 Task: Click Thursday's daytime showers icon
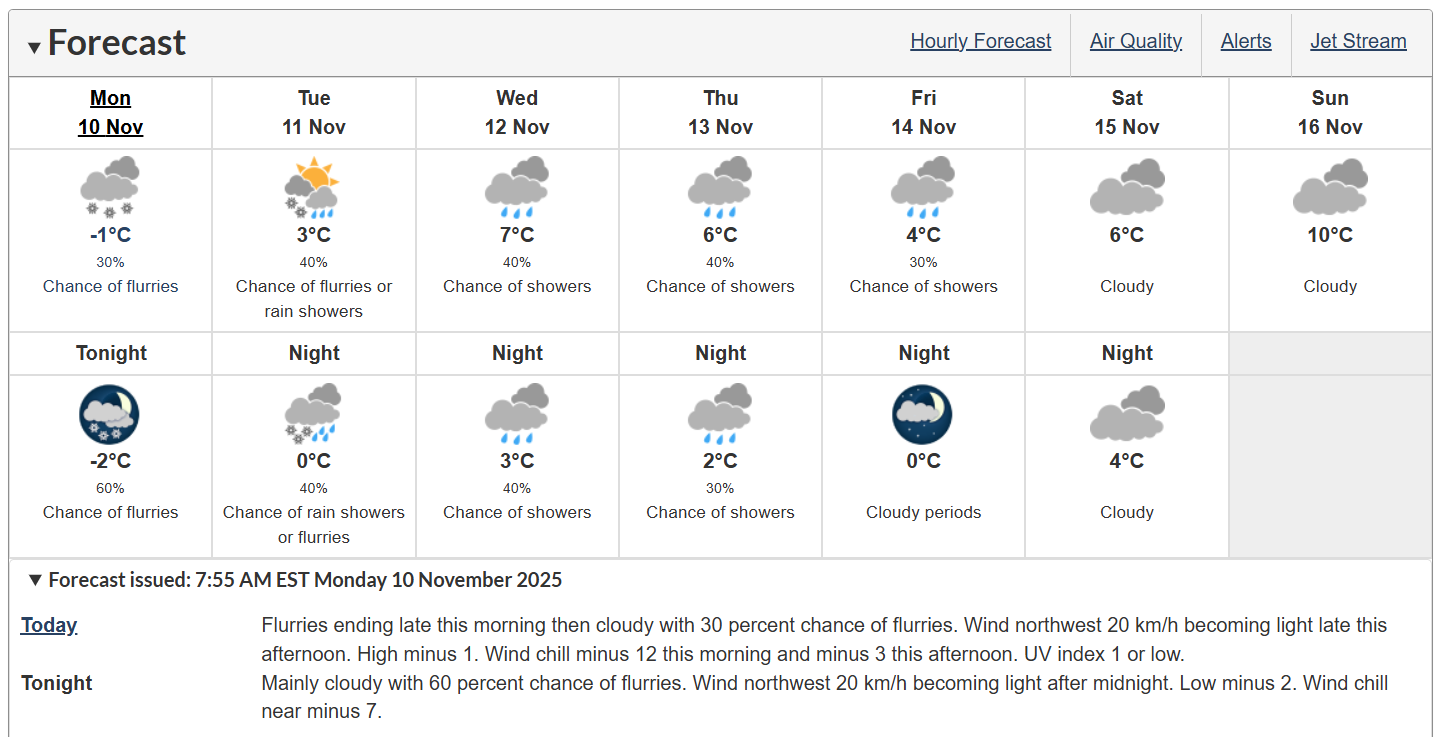(720, 187)
